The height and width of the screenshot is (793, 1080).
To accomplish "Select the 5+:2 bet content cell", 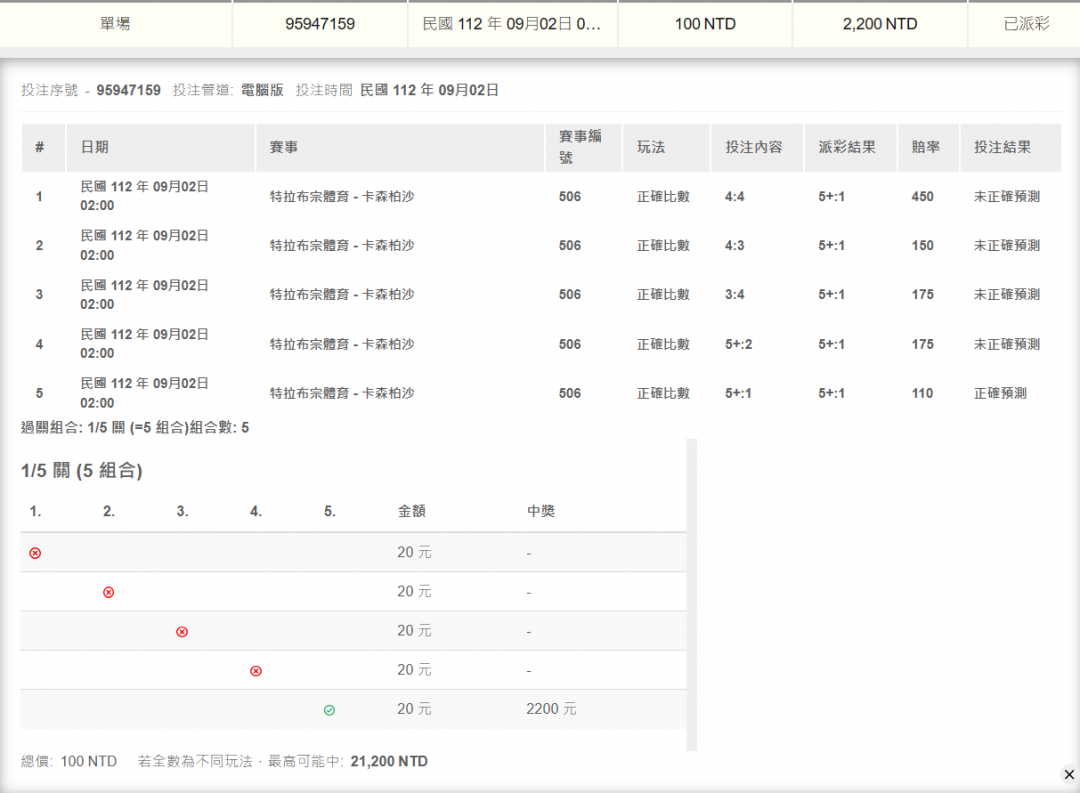I will click(738, 344).
